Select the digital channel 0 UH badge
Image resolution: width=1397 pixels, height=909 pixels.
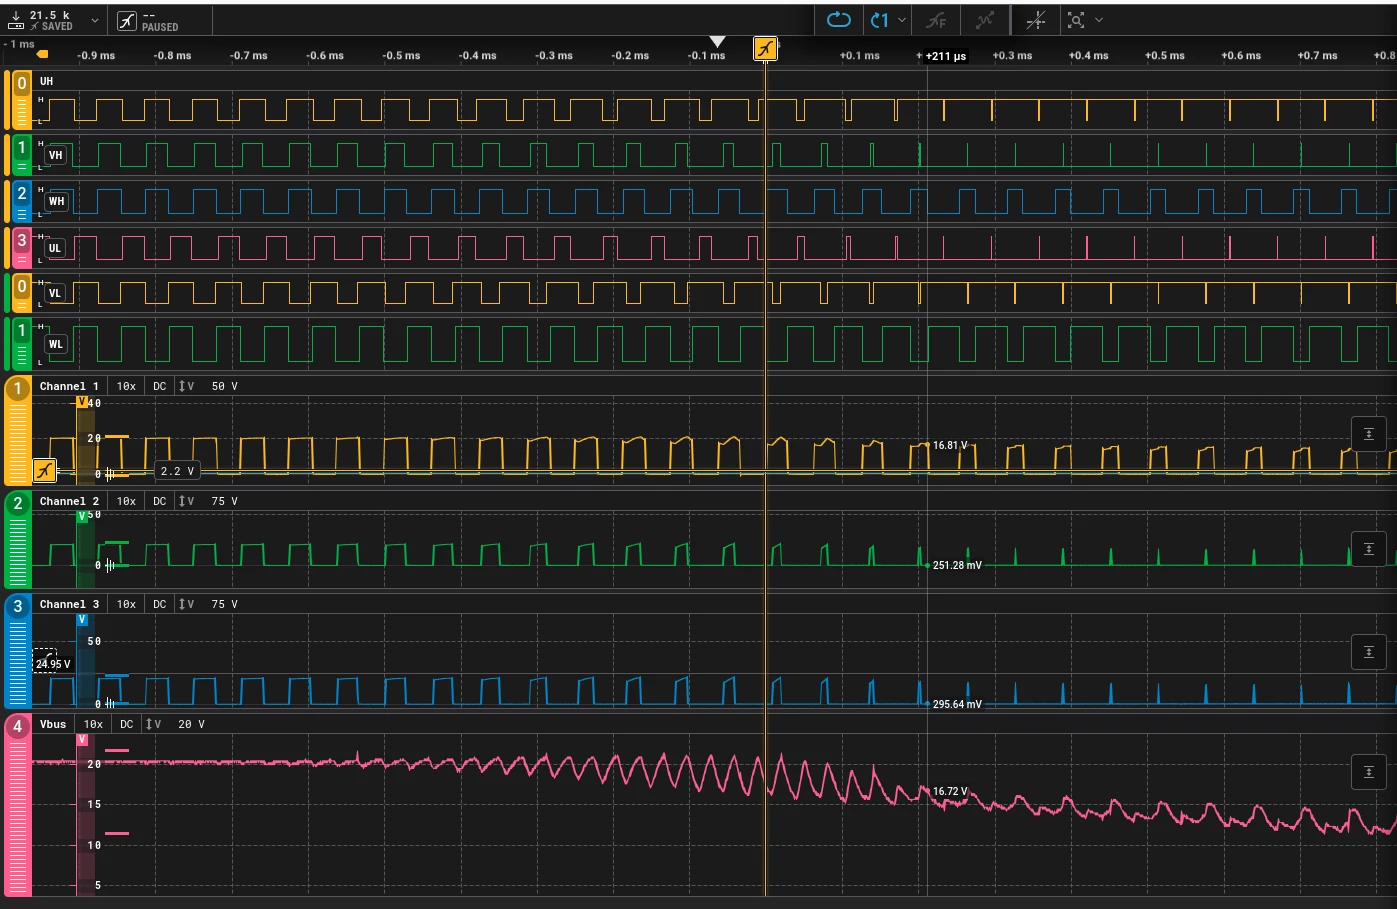(x=21, y=100)
